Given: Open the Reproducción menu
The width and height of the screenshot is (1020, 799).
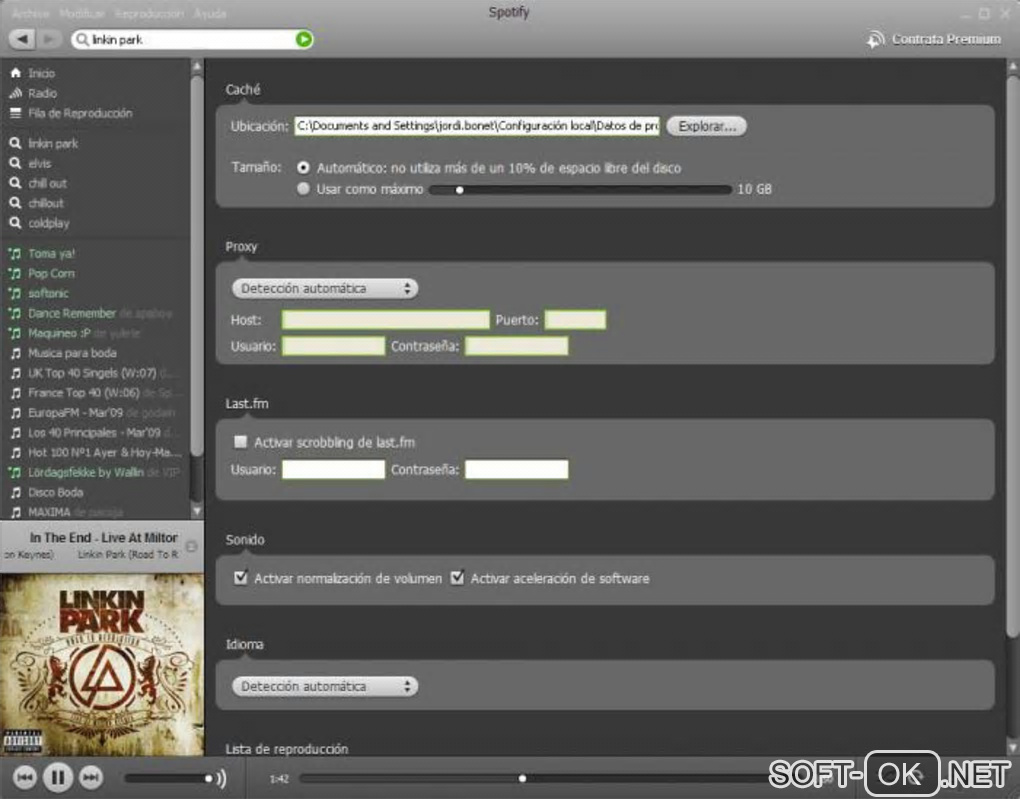Looking at the screenshot, I should tap(149, 13).
